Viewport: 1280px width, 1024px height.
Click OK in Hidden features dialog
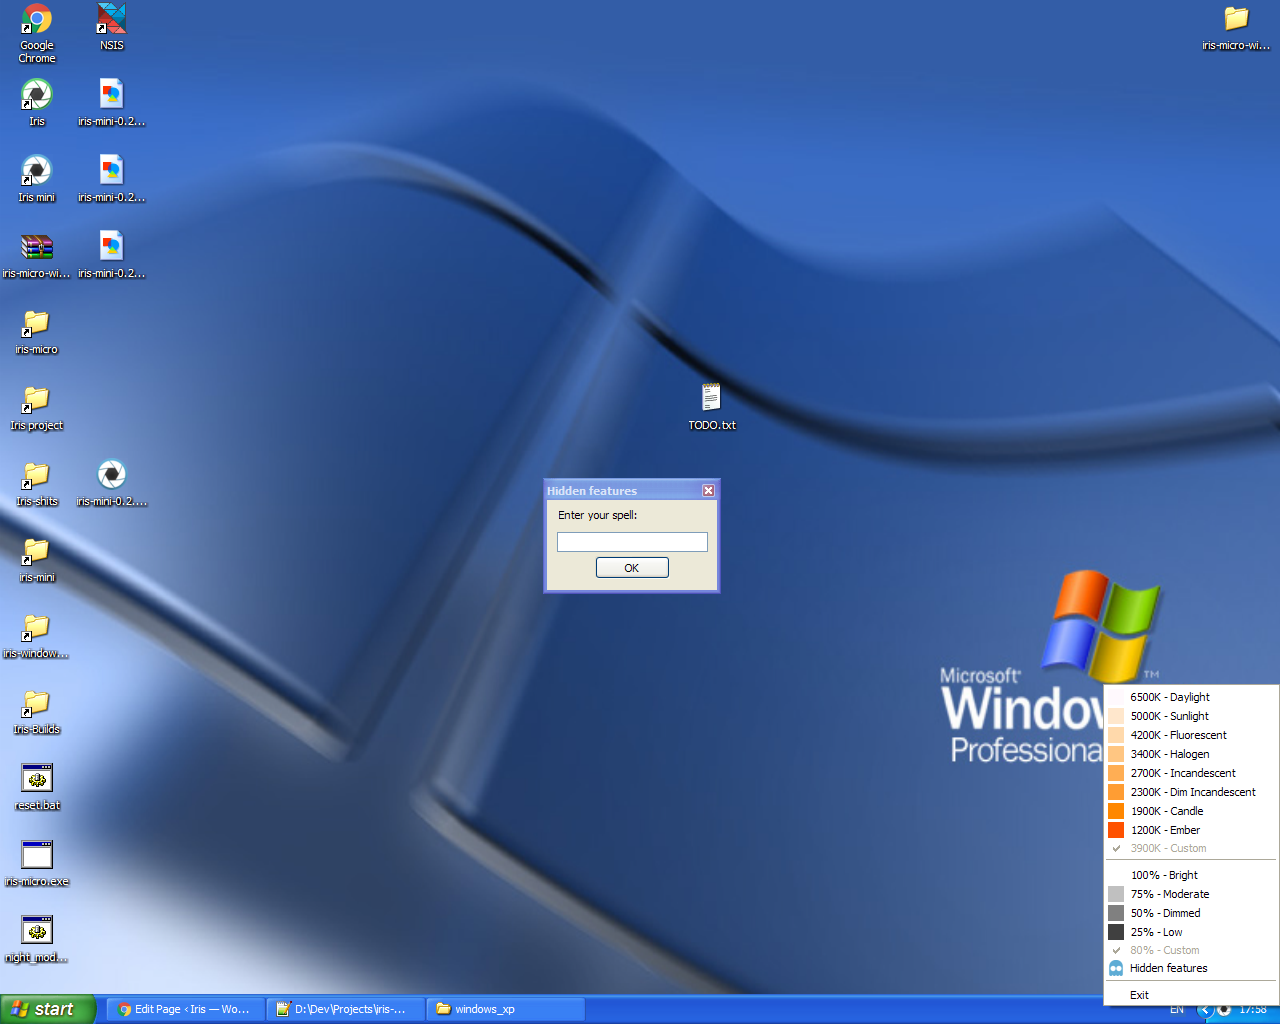632,568
